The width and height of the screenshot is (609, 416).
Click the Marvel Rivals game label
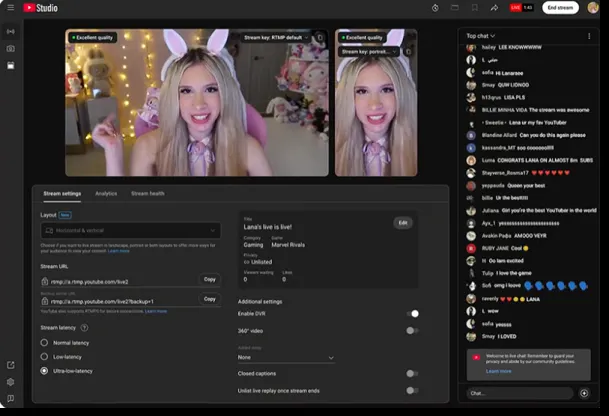(x=288, y=245)
